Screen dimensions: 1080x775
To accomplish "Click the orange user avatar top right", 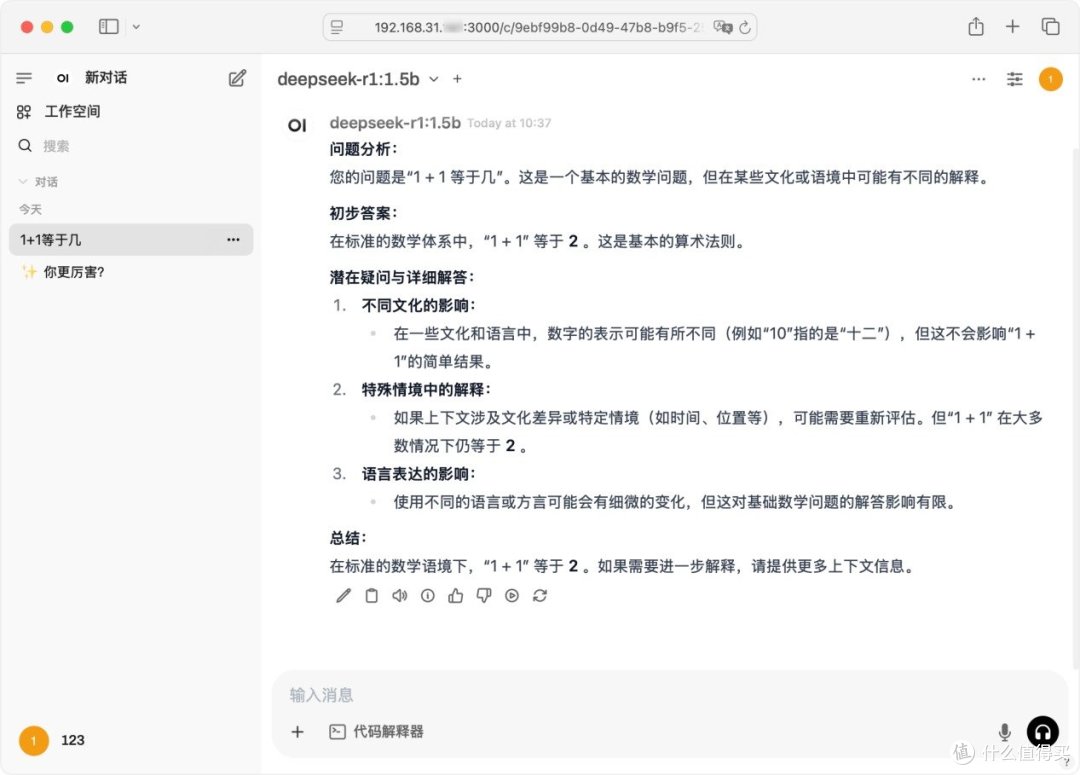I will 1050,79.
